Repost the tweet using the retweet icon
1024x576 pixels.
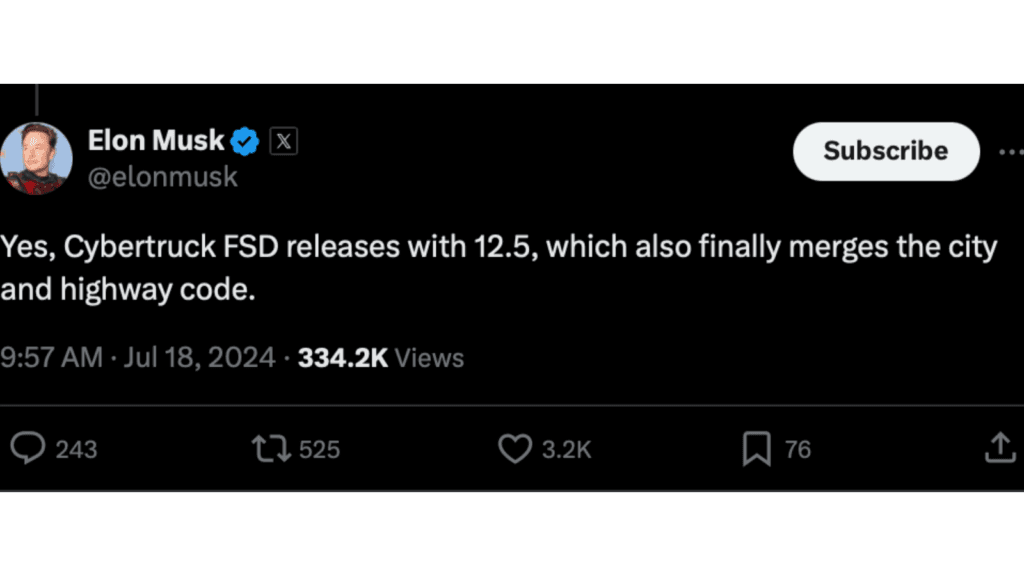tap(270, 449)
